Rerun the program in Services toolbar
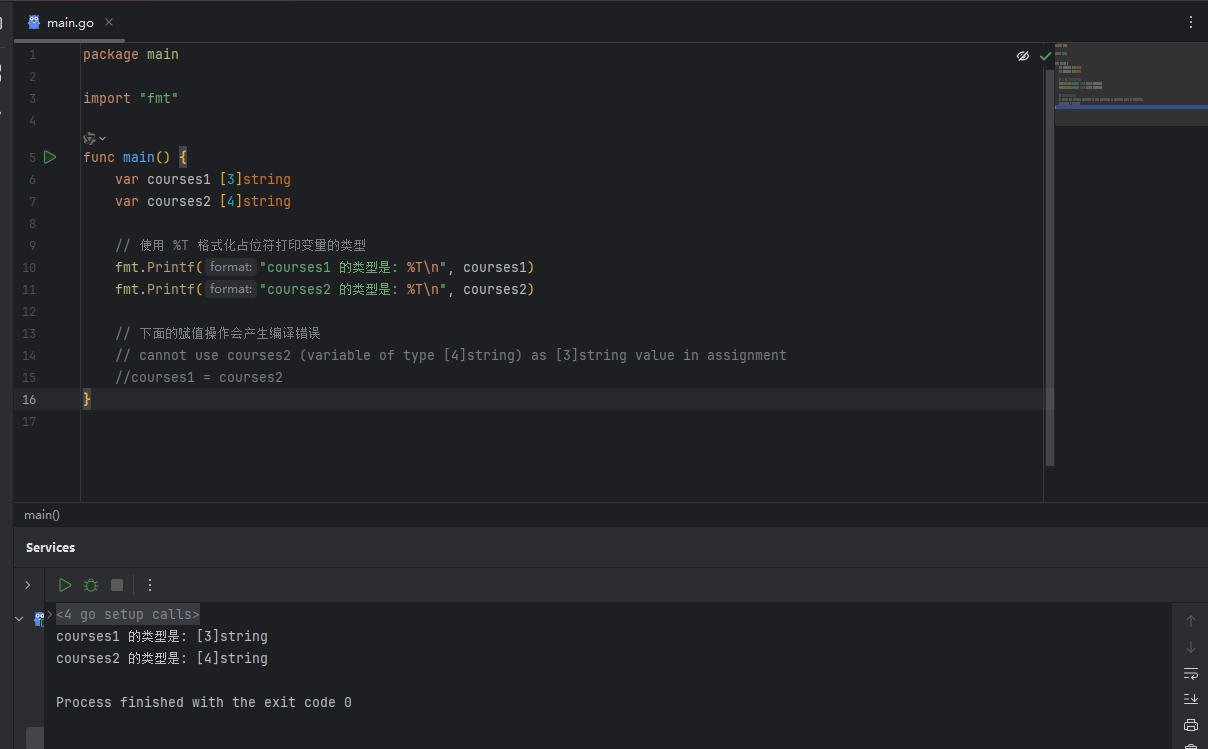The width and height of the screenshot is (1208, 749). [65, 585]
